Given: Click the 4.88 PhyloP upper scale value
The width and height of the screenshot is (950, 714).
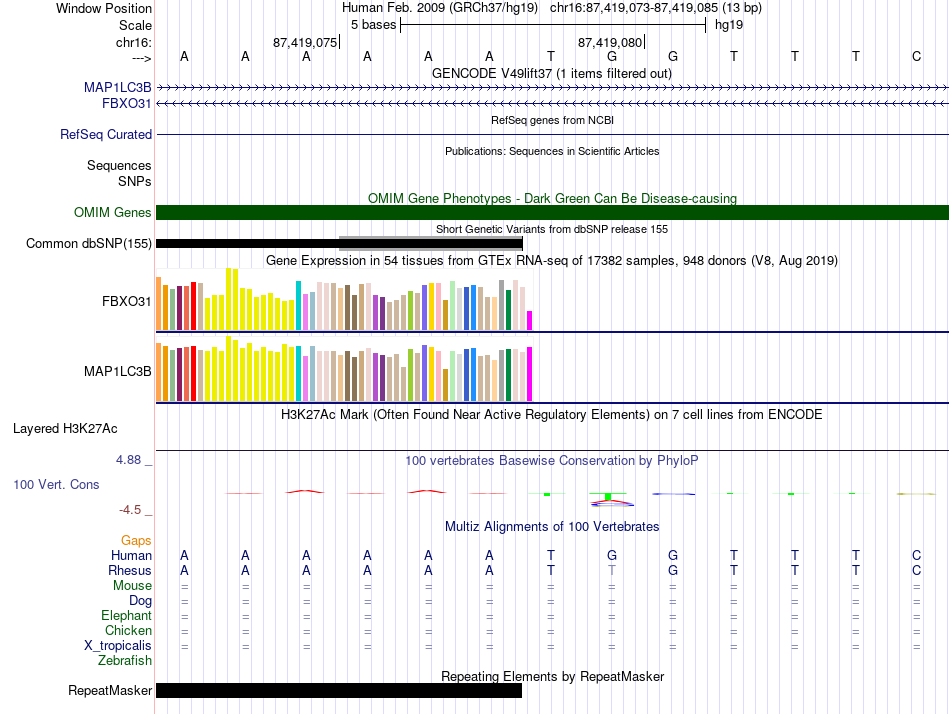Looking at the screenshot, I should point(128,460).
